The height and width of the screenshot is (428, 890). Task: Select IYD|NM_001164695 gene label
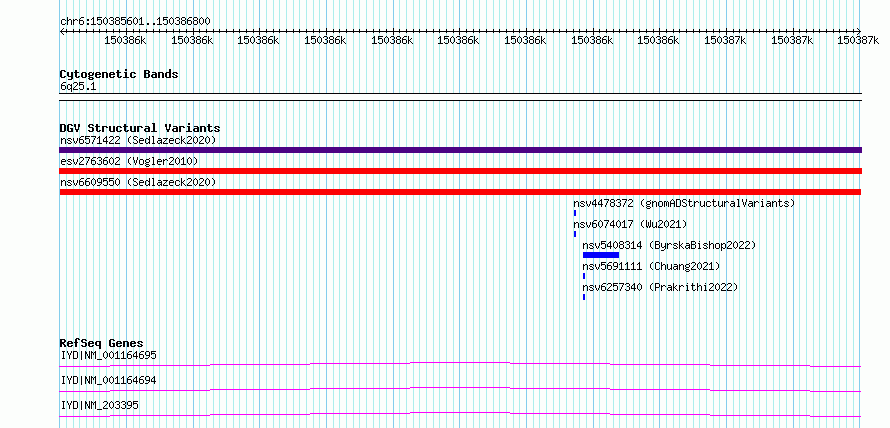(108, 355)
